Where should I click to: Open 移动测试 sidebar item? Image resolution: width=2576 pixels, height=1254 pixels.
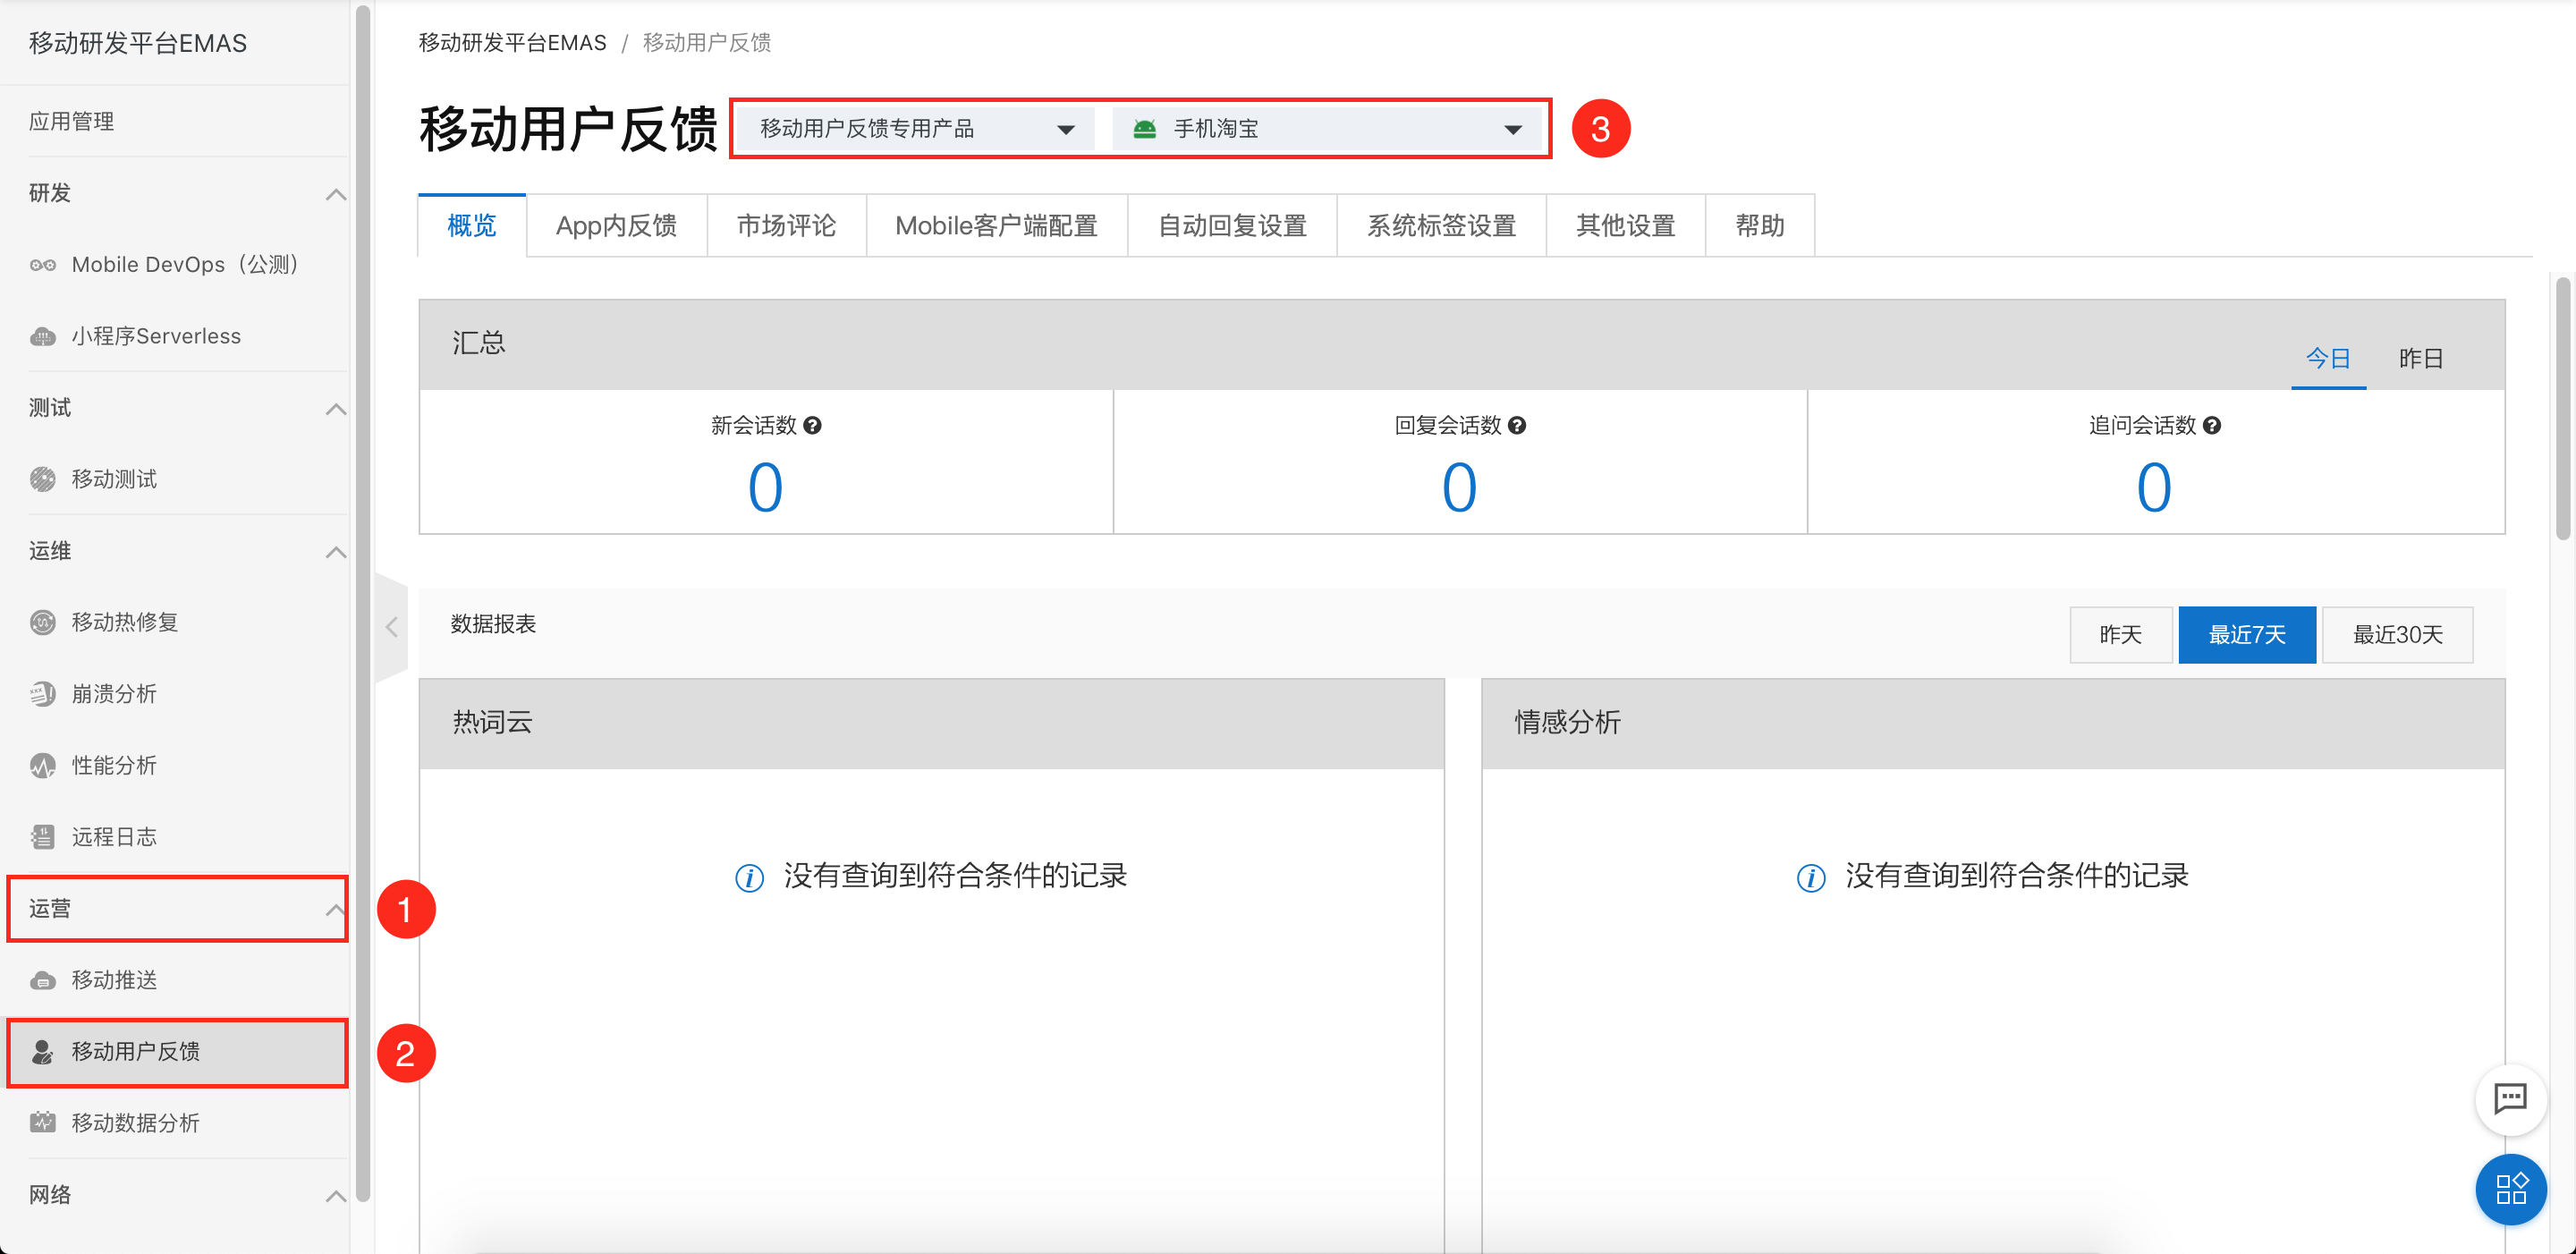[x=174, y=480]
